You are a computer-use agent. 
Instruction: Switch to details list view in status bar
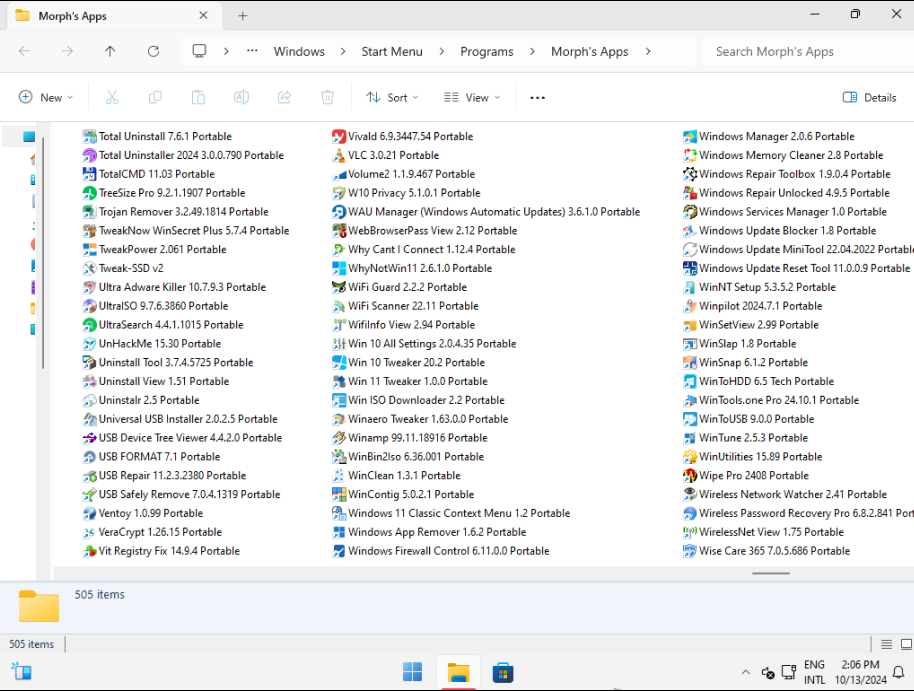(x=887, y=644)
